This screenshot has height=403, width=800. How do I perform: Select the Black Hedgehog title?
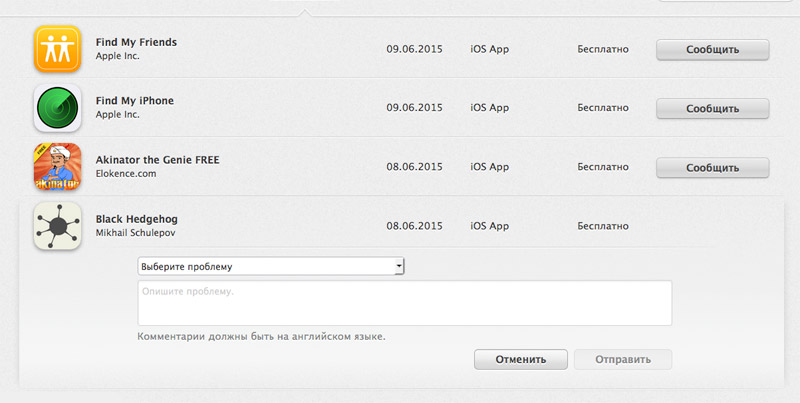coord(136,219)
